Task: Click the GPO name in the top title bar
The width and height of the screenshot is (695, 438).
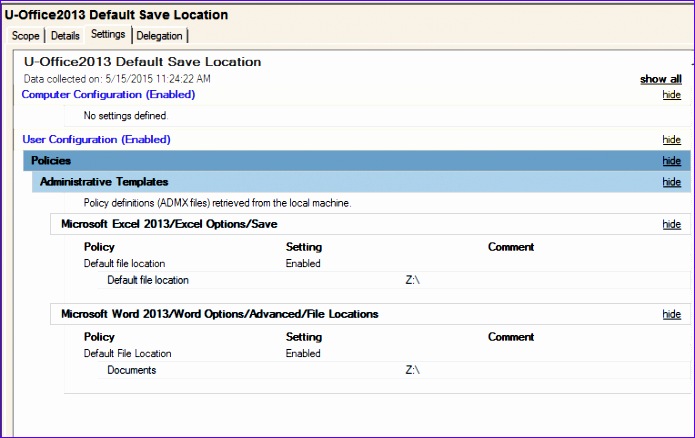Action: 116,15
